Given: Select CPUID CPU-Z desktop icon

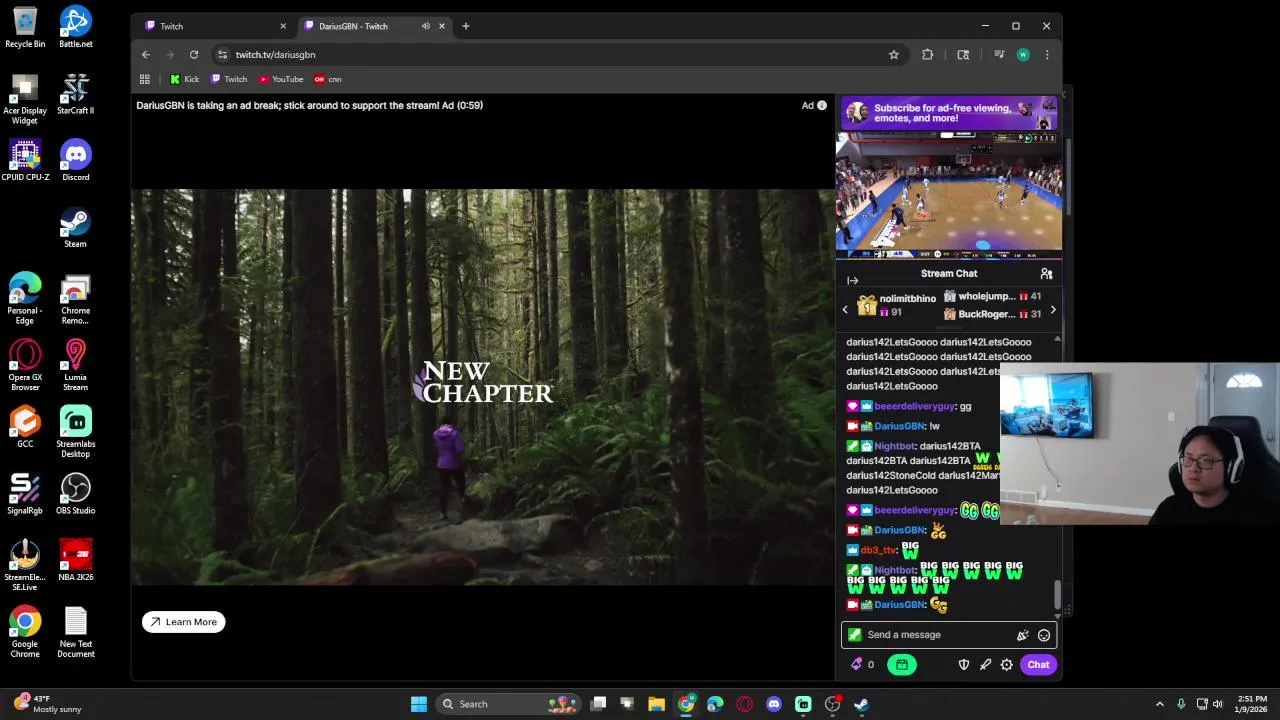Looking at the screenshot, I should tap(25, 160).
